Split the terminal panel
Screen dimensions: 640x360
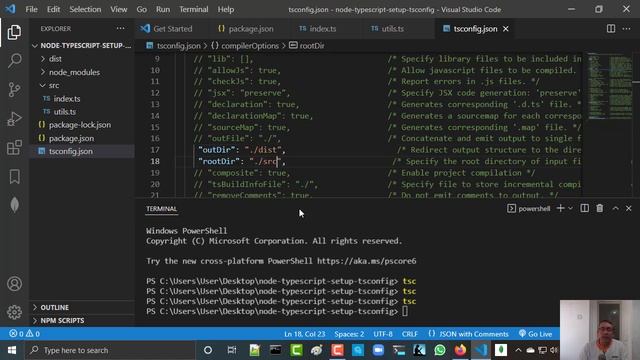584,208
